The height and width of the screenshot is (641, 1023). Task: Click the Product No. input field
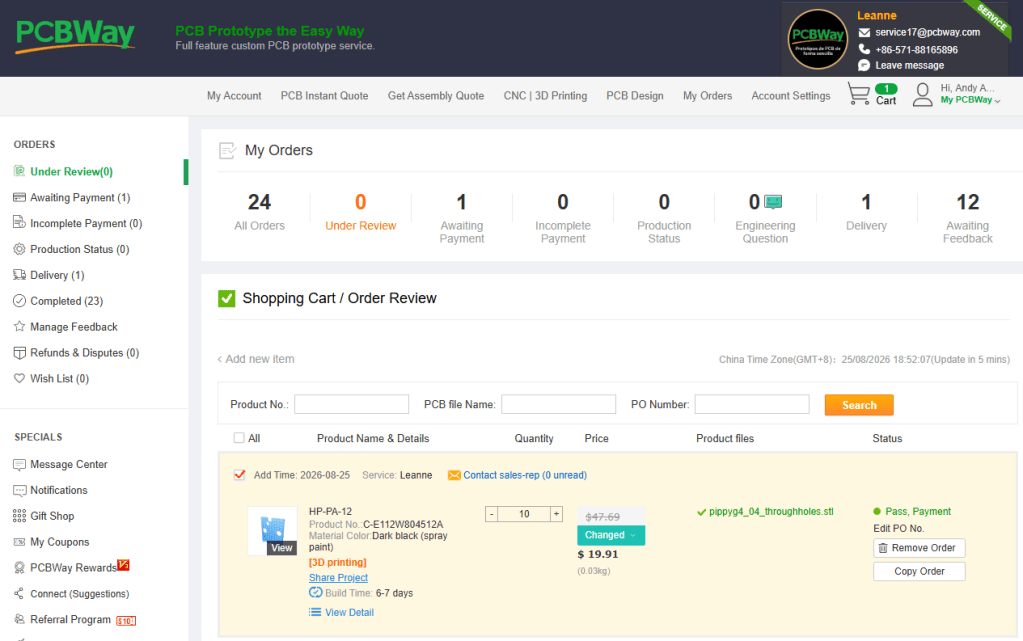pos(352,404)
